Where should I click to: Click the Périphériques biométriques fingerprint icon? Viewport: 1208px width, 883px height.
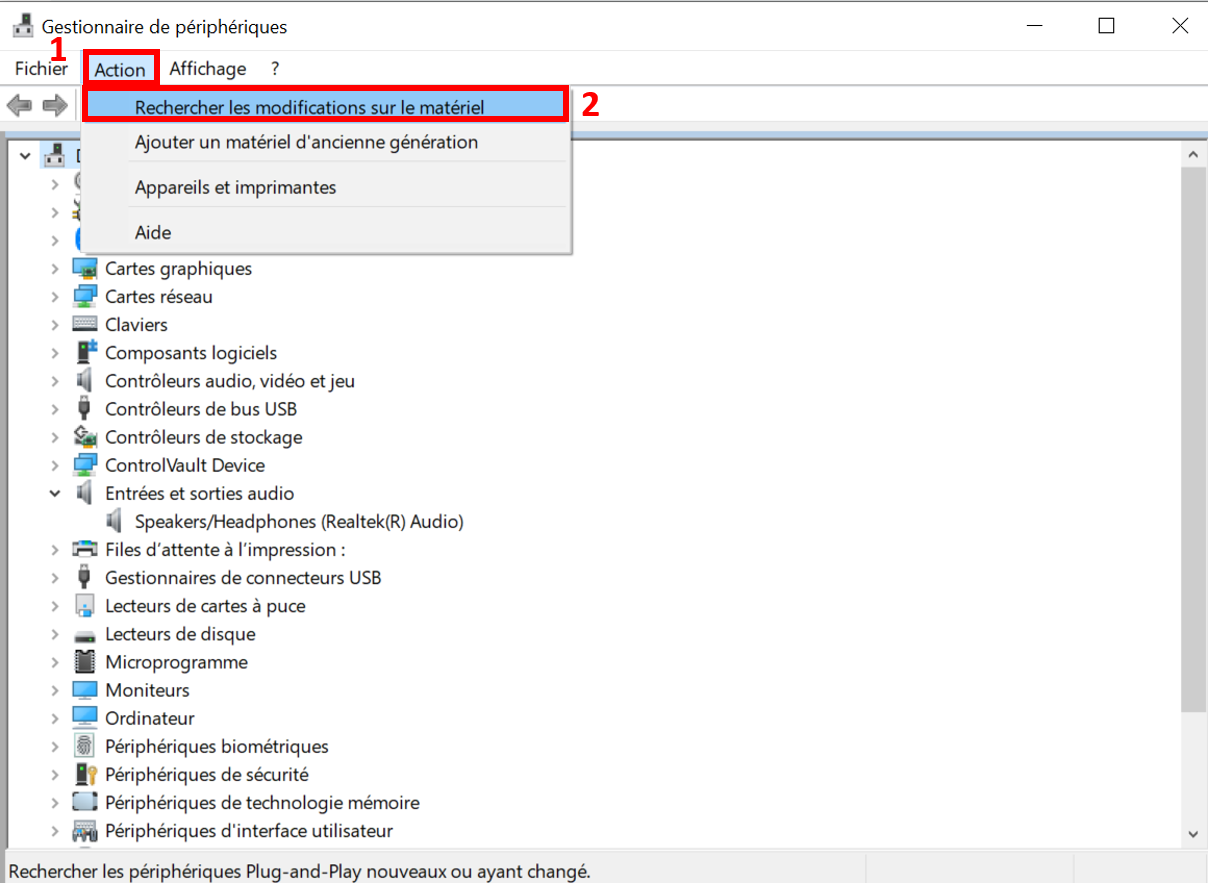[85, 747]
